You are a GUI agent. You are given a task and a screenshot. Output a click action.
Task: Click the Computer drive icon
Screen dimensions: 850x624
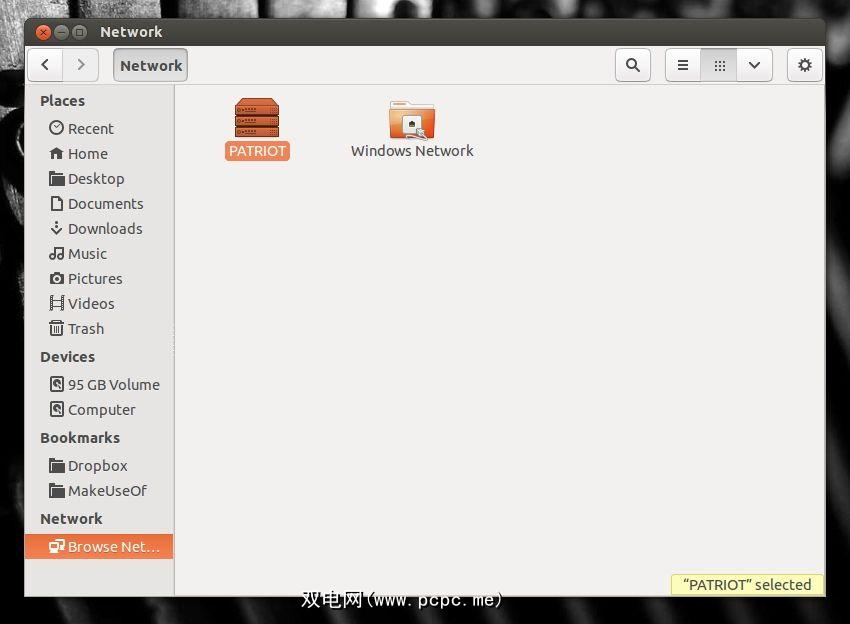(56, 409)
